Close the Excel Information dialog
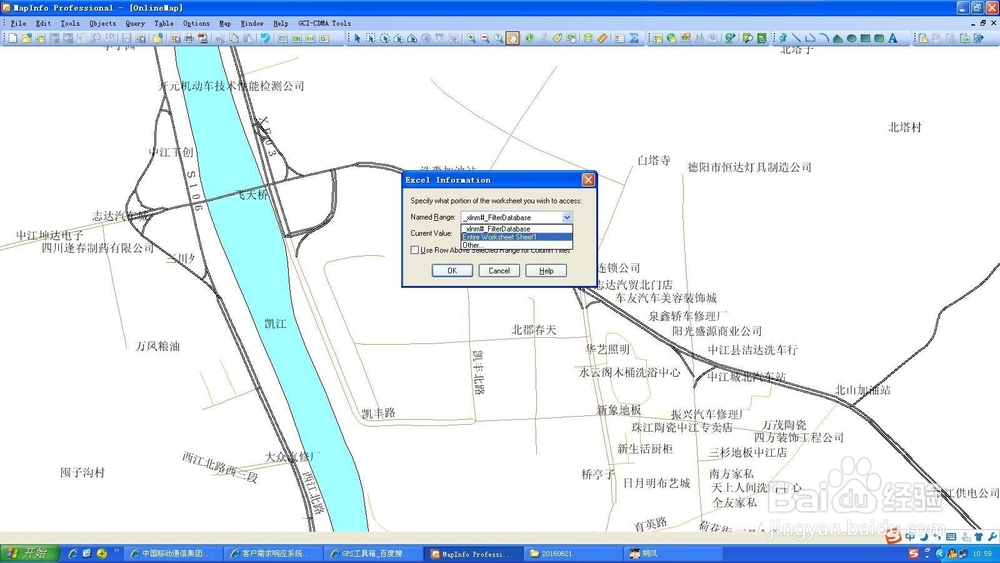The width and height of the screenshot is (1000, 563). point(588,180)
